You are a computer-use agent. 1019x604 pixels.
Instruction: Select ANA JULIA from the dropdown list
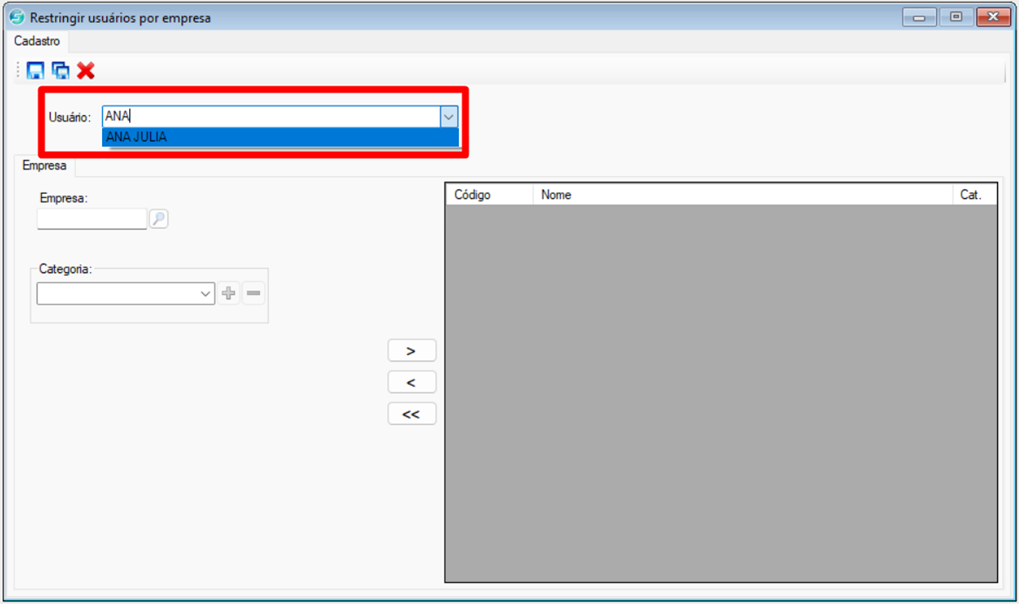(280, 137)
